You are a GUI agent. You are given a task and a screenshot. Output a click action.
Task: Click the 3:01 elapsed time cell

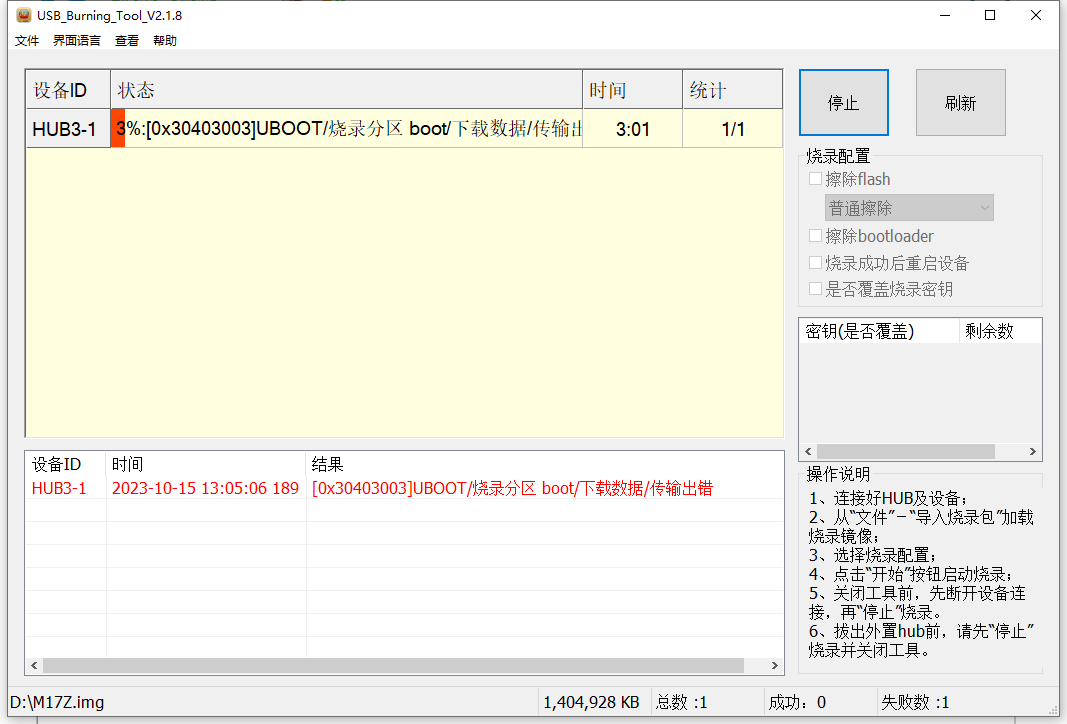(632, 129)
